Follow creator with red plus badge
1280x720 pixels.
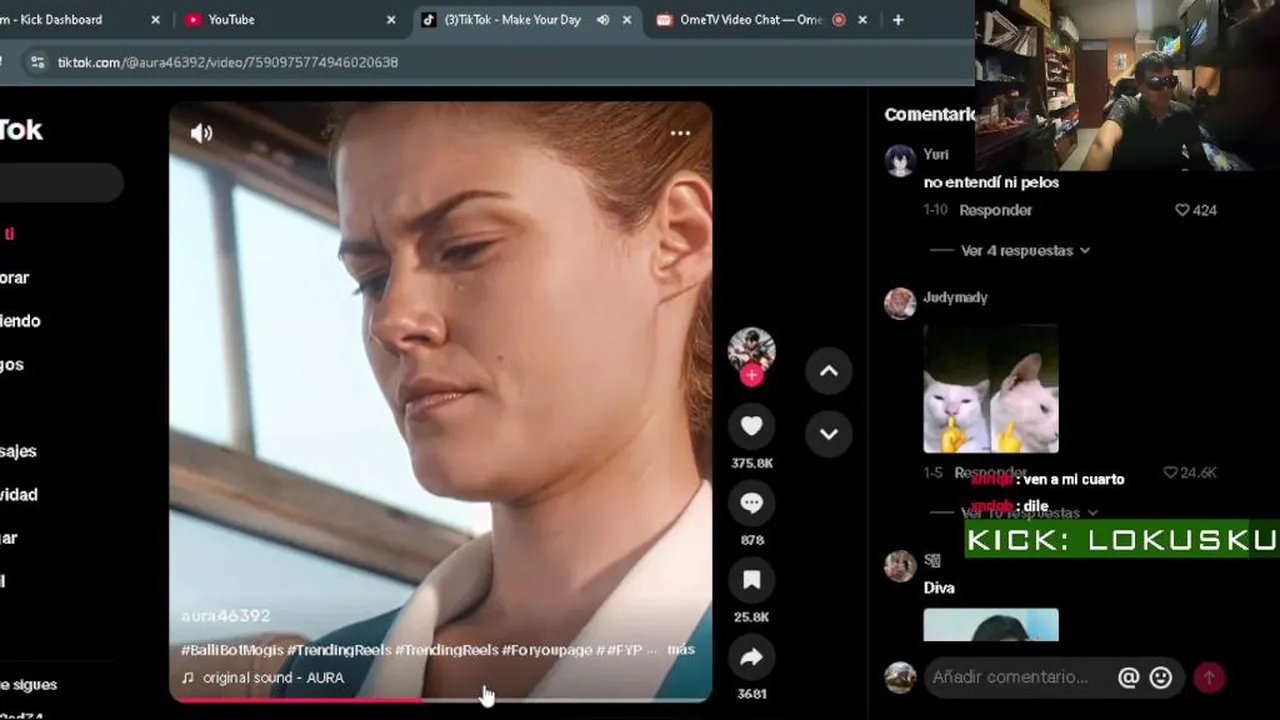(x=752, y=376)
